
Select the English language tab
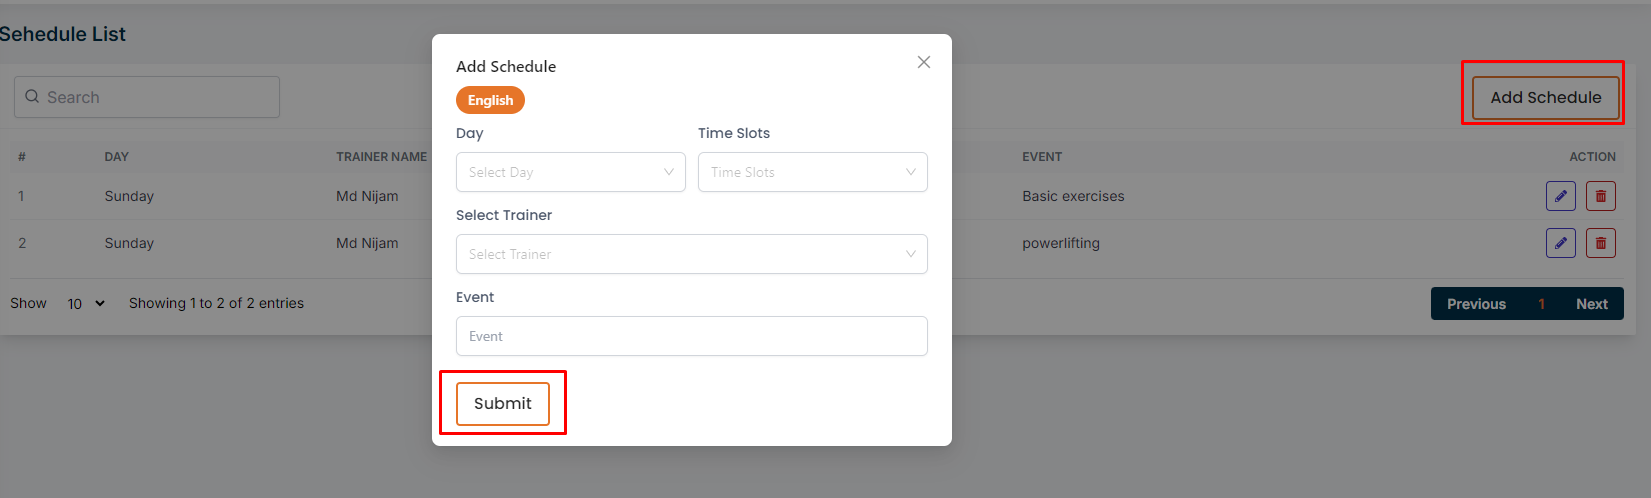(490, 100)
